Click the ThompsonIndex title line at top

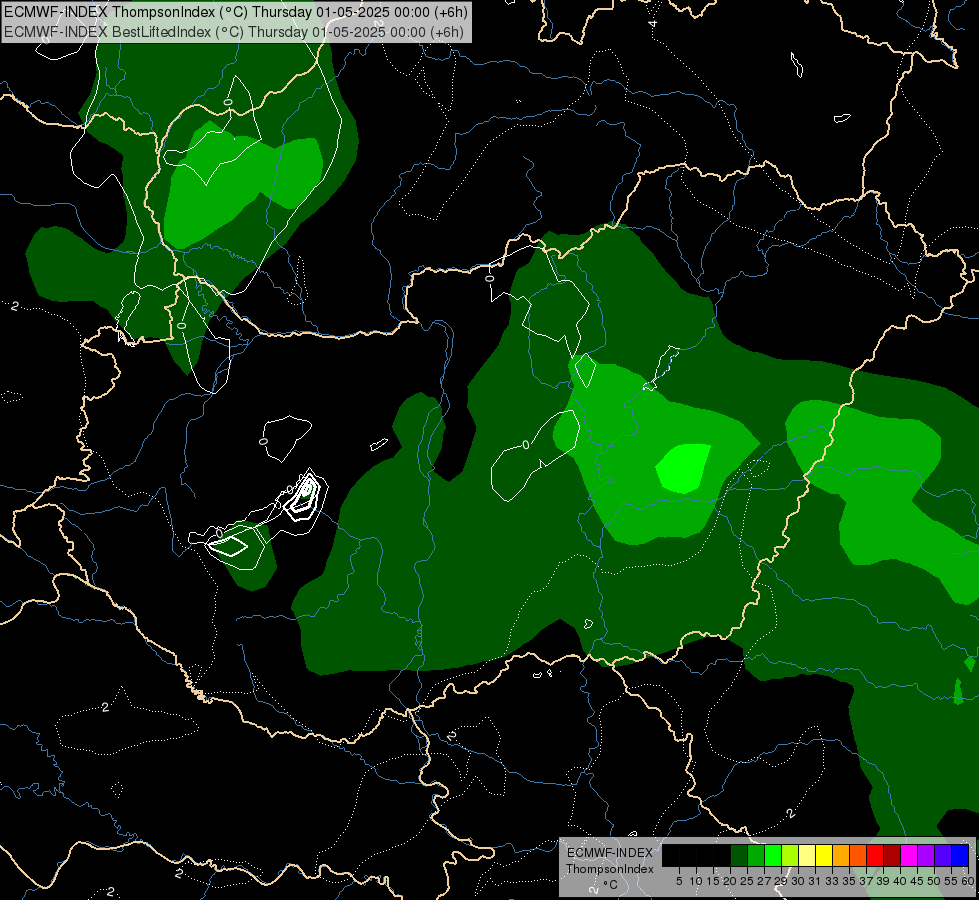pos(235,12)
